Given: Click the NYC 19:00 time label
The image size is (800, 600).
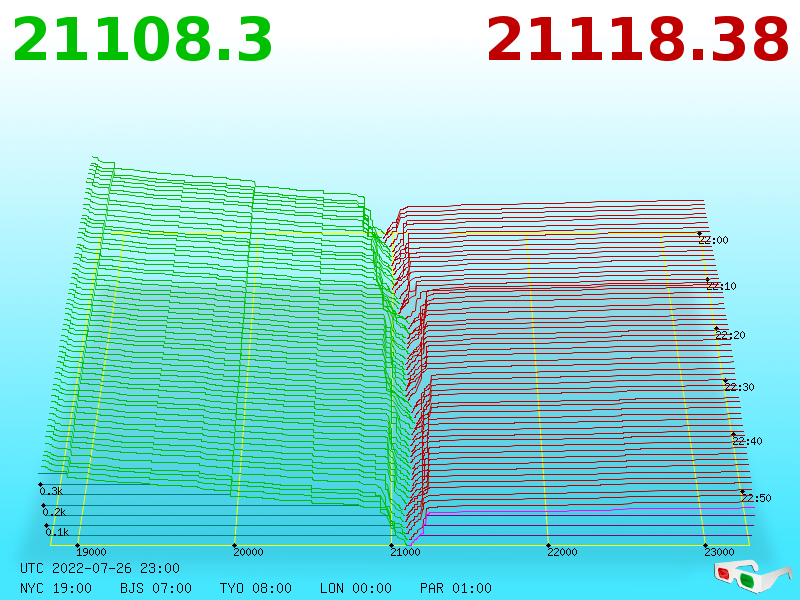Looking at the screenshot, I should click(56, 588).
